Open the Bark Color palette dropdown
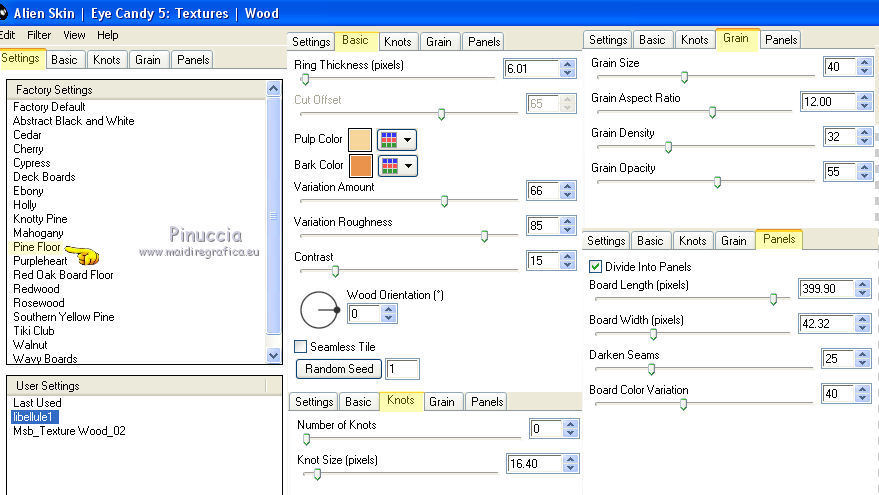Viewport: 879px width, 495px height. coord(397,165)
